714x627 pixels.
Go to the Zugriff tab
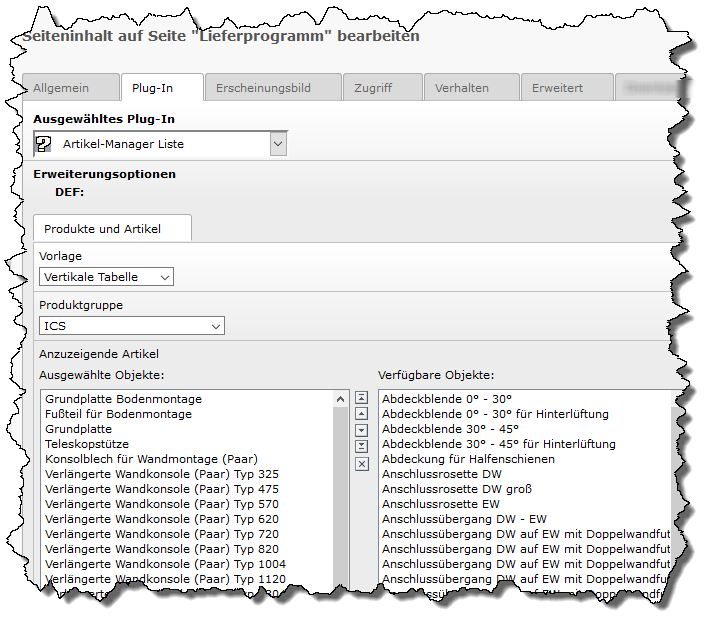tap(373, 88)
